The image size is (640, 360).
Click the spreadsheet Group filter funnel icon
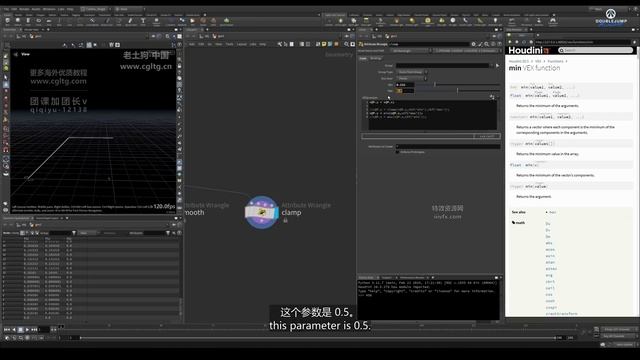[73, 233]
